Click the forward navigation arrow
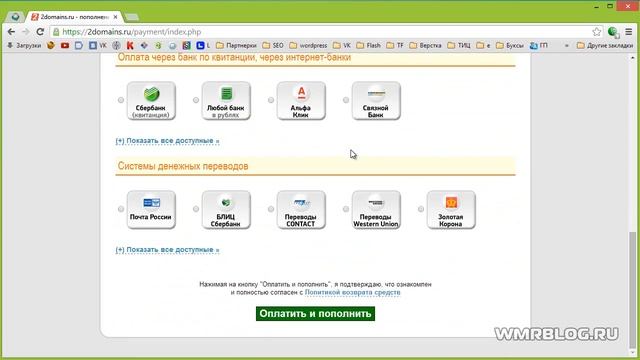 (x=25, y=32)
